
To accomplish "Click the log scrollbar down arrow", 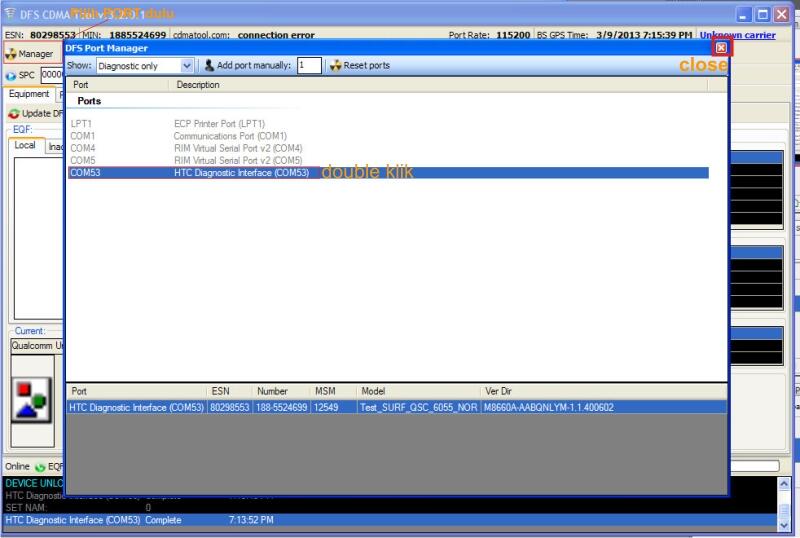I will point(784,525).
